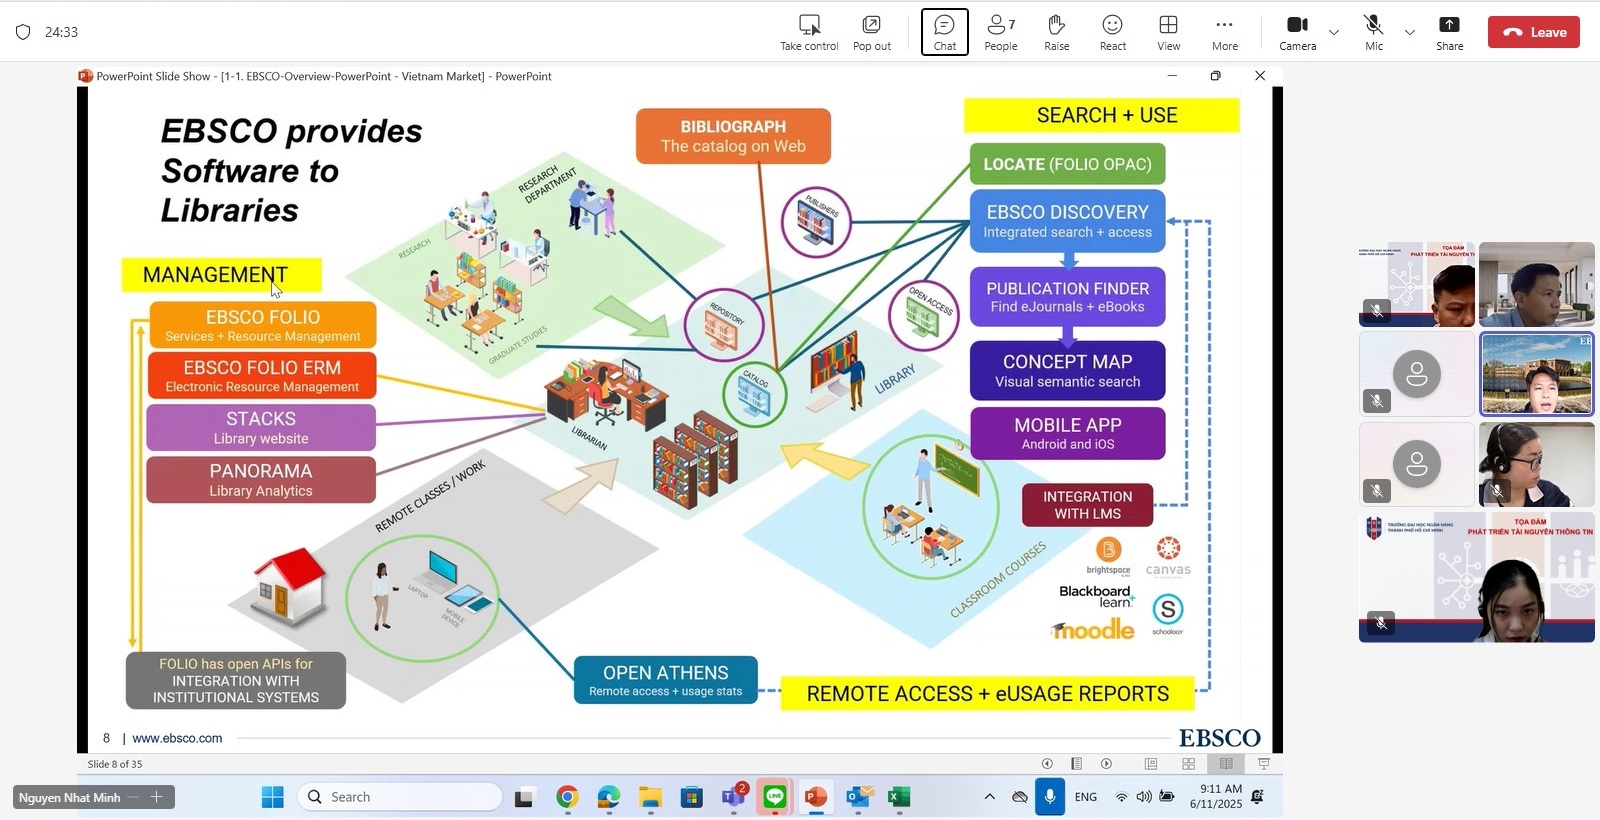Switch PowerPoint to Reading View
This screenshot has width=1600, height=820.
click(x=1226, y=764)
